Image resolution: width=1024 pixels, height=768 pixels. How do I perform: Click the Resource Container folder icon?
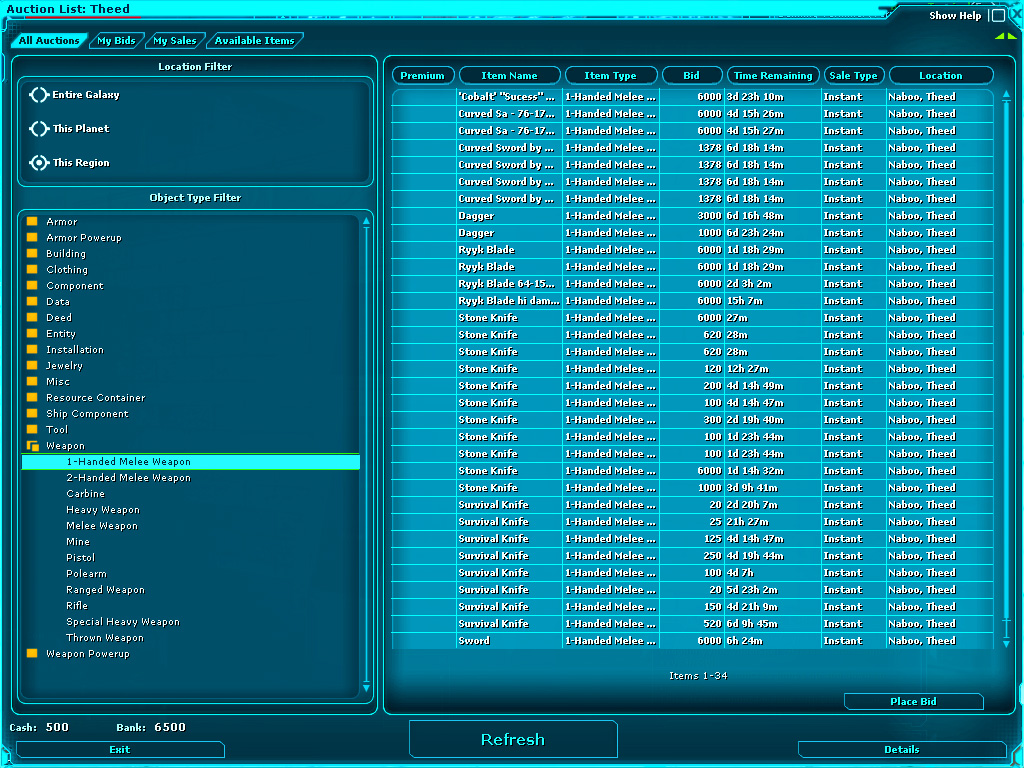coord(32,398)
